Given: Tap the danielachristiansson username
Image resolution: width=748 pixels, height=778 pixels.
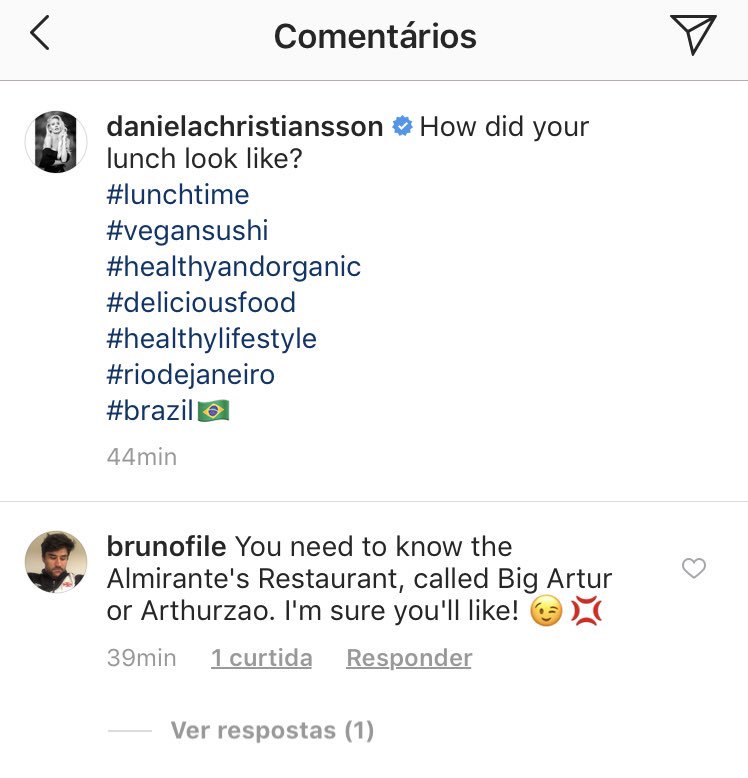Looking at the screenshot, I should click(244, 127).
